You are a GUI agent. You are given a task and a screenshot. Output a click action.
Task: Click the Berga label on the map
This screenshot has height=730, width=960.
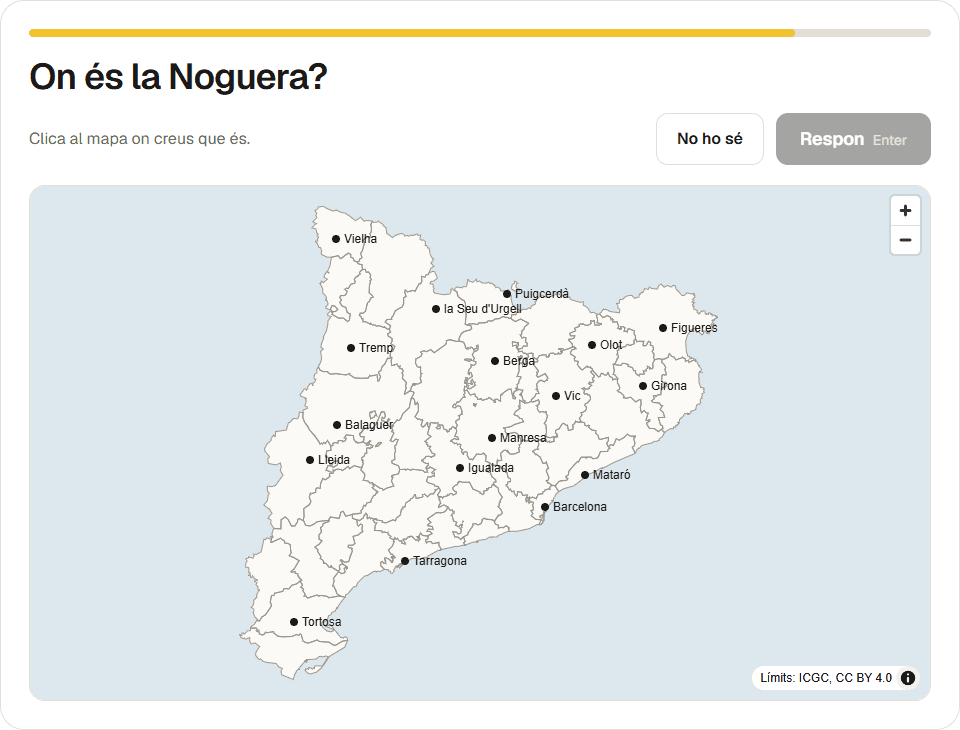pos(519,361)
